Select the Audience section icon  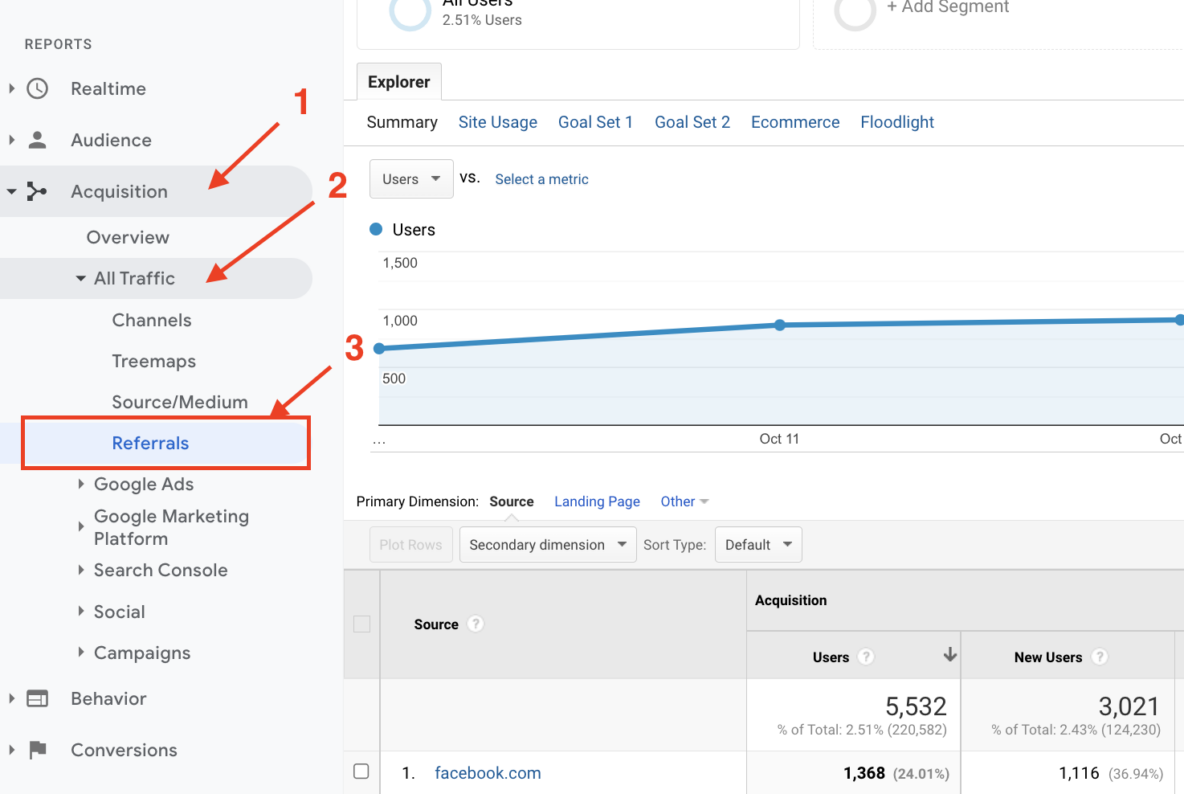[x=38, y=140]
